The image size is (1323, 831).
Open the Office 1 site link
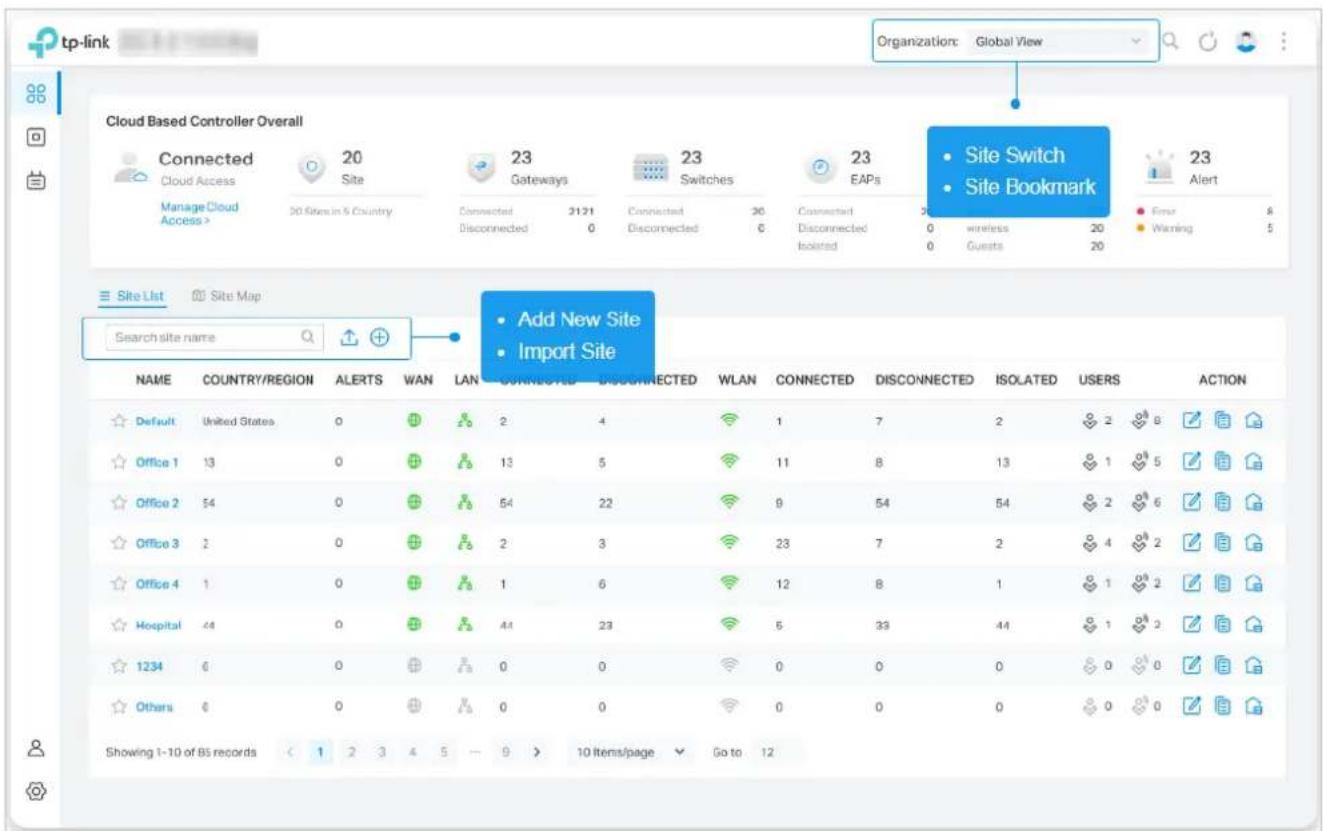(157, 463)
